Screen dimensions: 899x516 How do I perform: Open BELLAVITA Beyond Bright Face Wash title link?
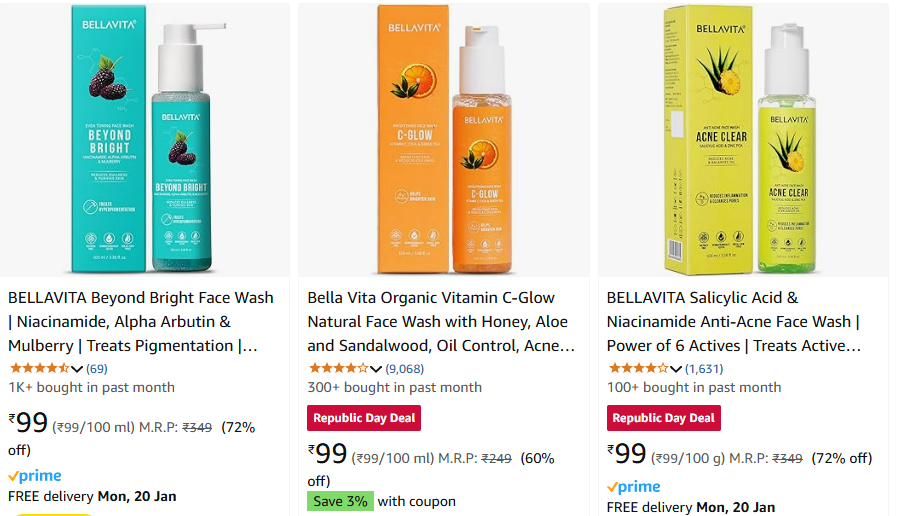point(140,322)
